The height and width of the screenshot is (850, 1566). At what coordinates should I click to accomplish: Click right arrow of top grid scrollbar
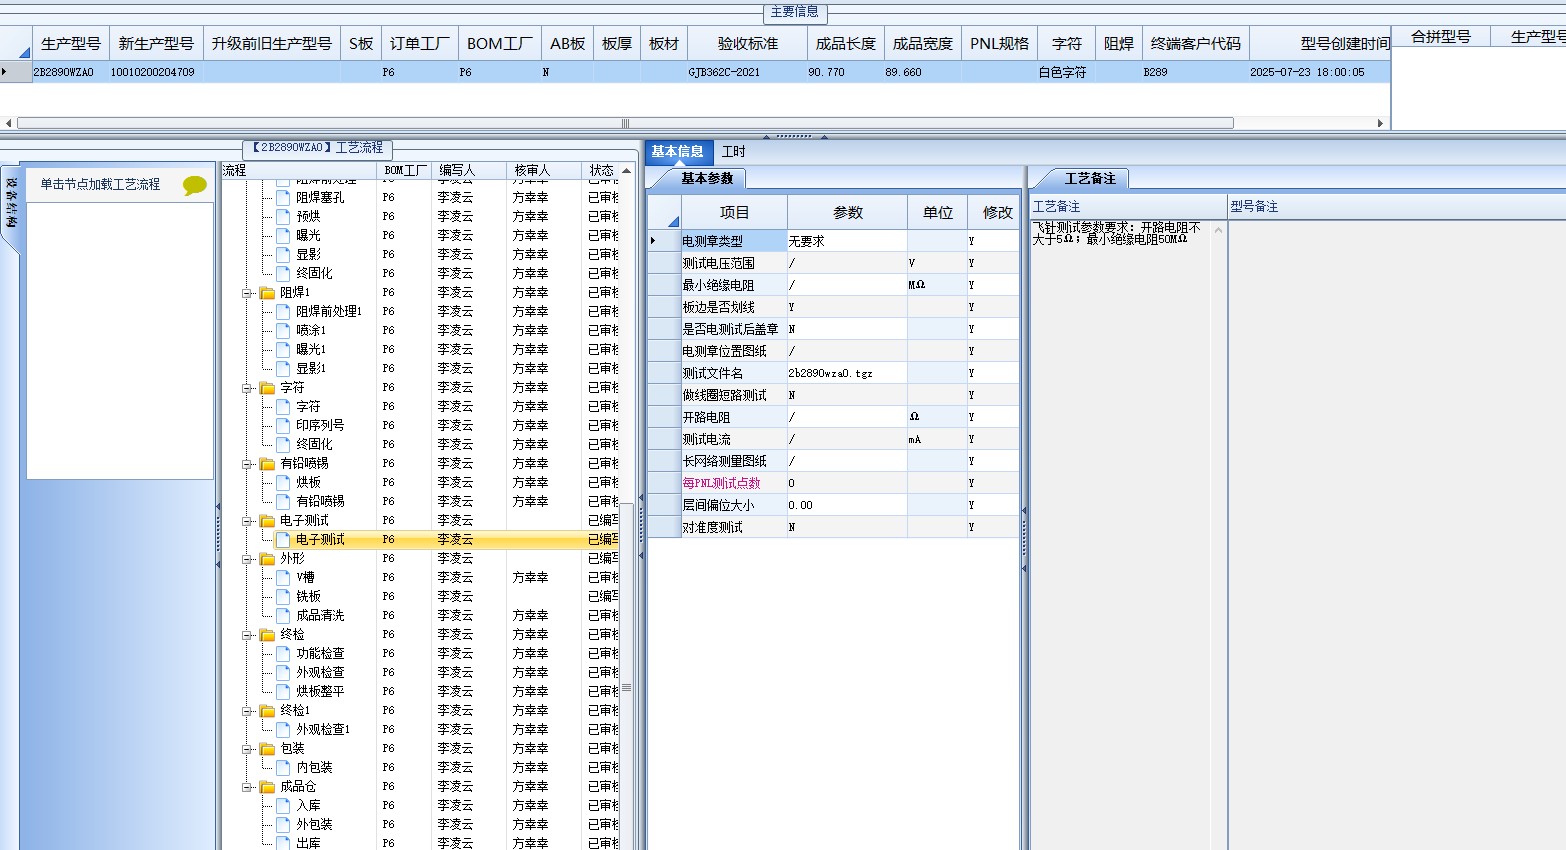[x=1381, y=124]
